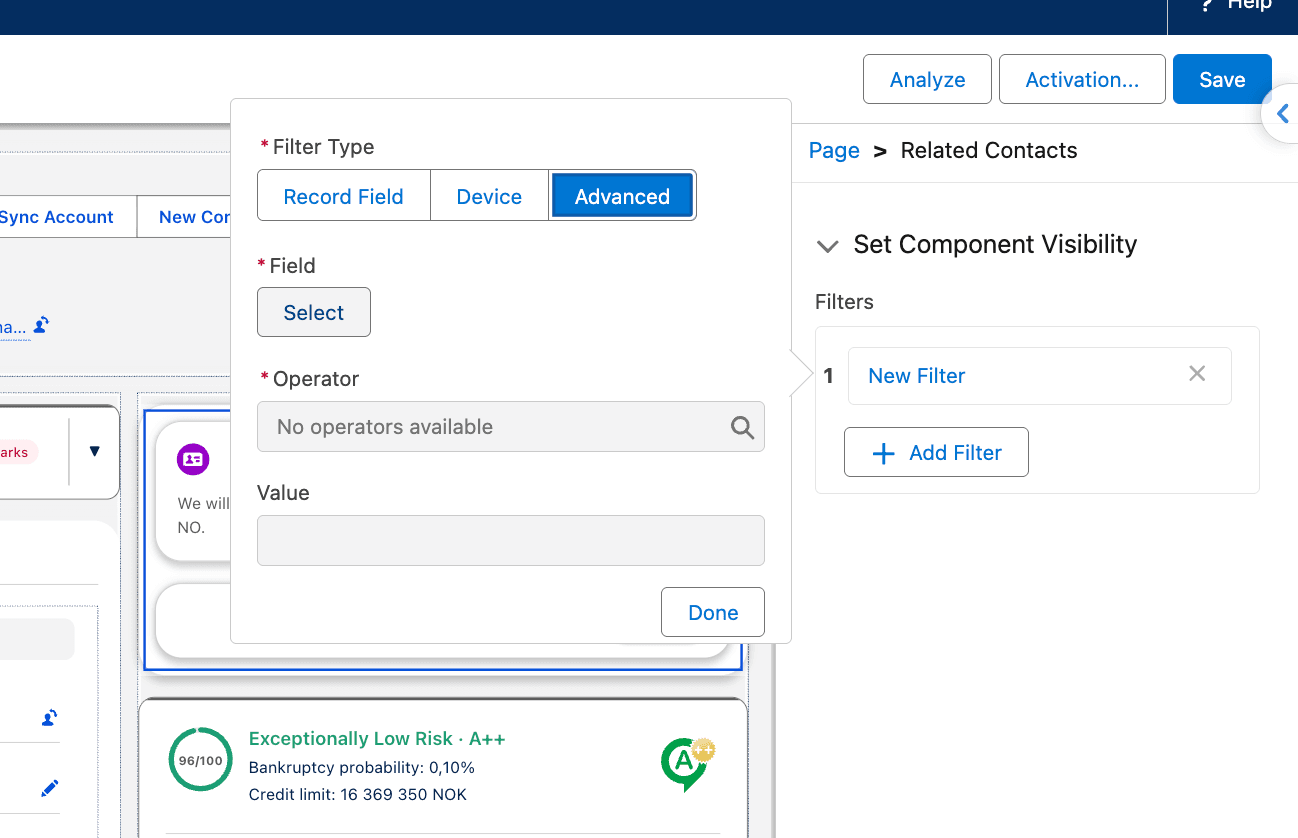Click the Help question mark icon
Image resolution: width=1298 pixels, height=838 pixels.
(x=1207, y=5)
